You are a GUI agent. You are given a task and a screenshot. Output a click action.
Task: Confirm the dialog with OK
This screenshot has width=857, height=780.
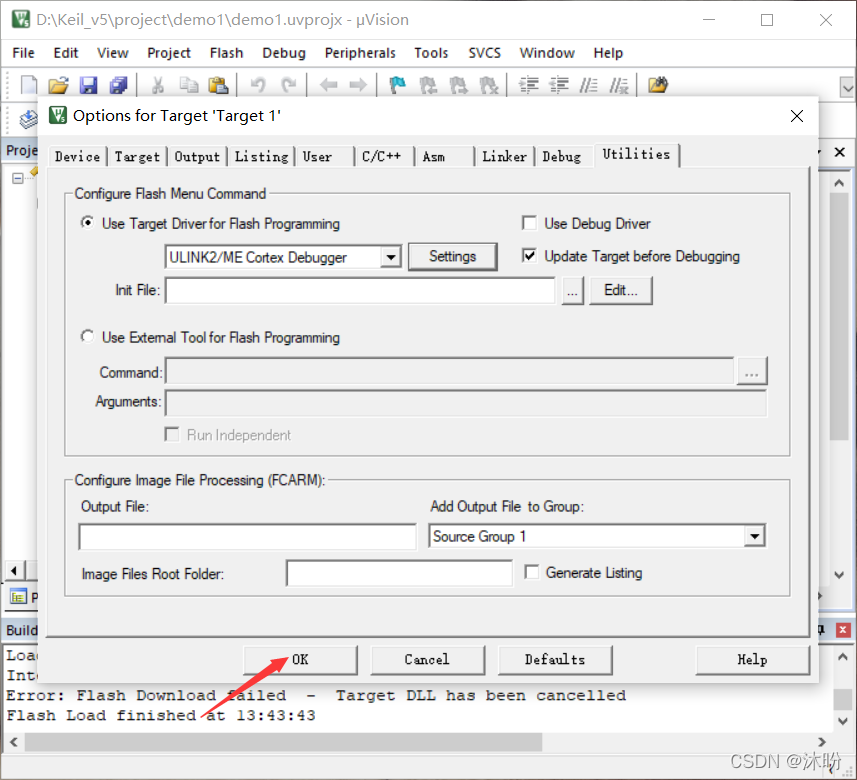(x=300, y=660)
